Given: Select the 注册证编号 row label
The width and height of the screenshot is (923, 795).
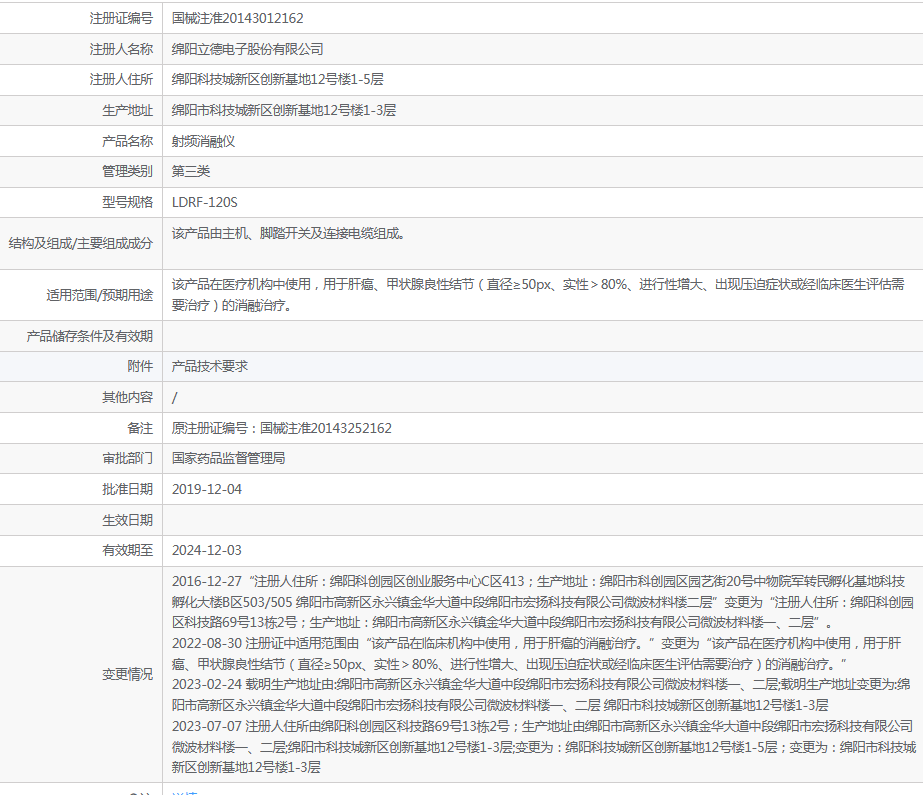Looking at the screenshot, I should point(121,18).
